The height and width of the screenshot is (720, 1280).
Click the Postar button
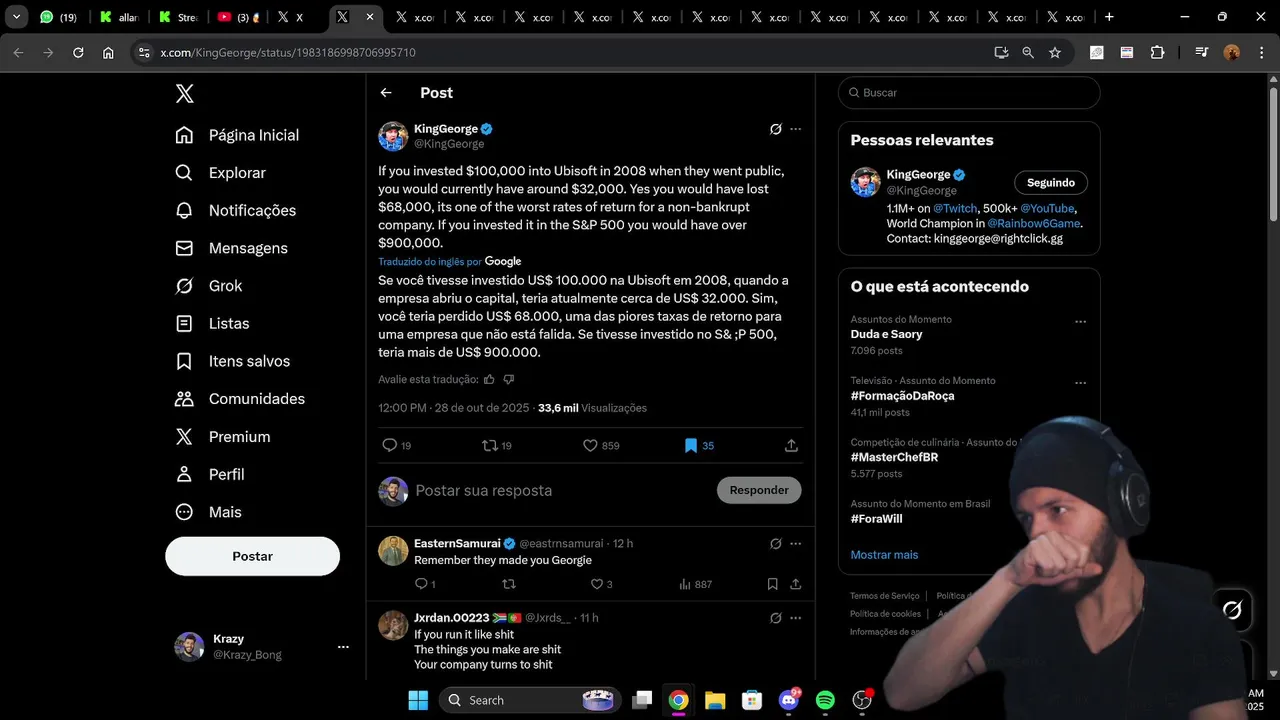[252, 556]
